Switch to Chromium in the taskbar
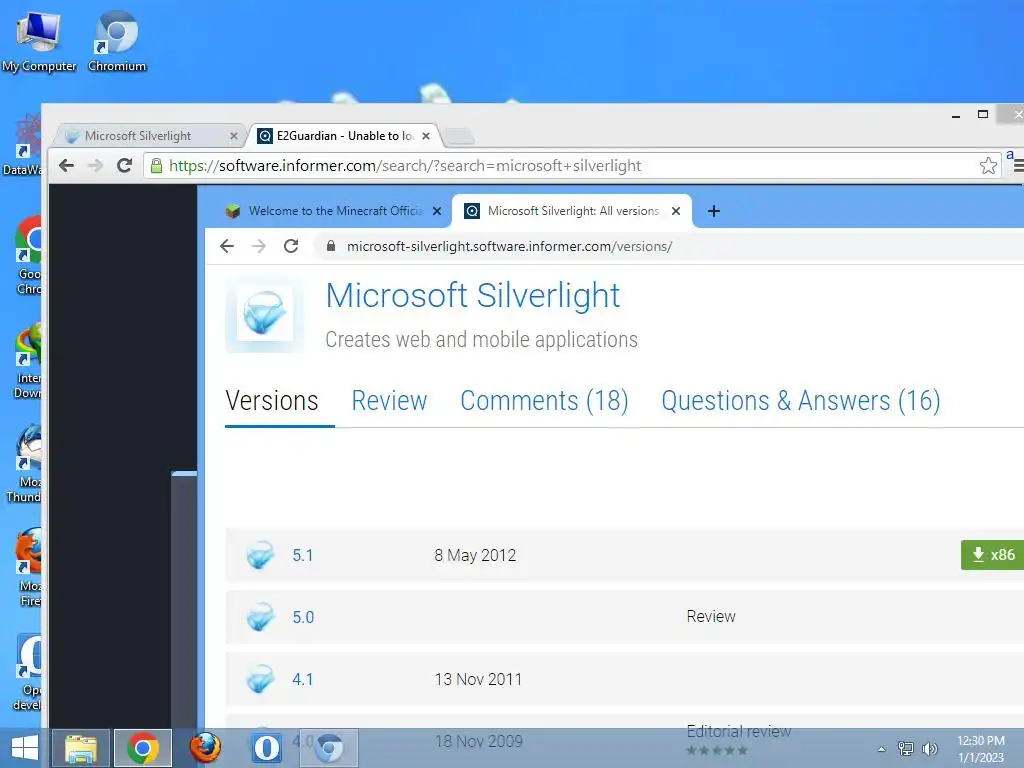 [x=328, y=748]
